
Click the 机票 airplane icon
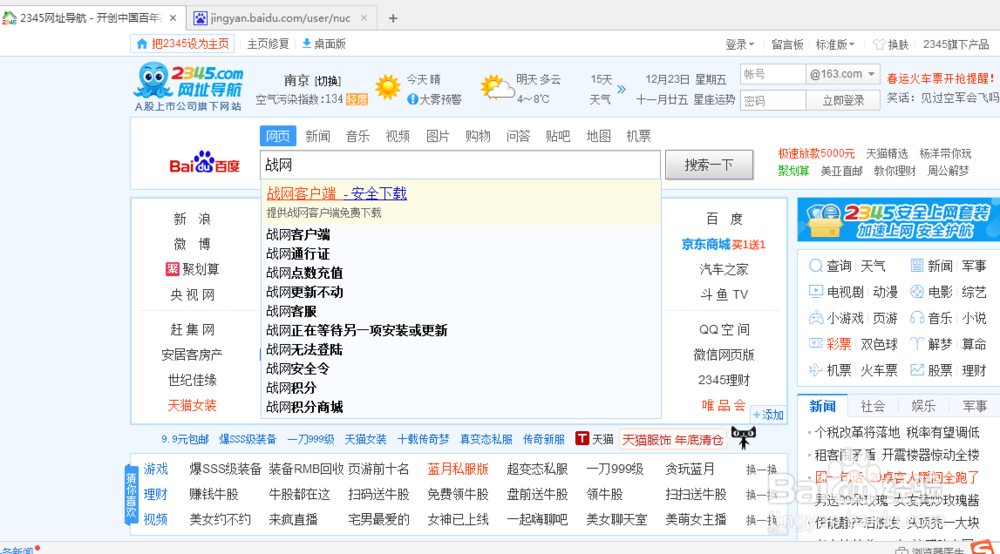click(x=815, y=370)
